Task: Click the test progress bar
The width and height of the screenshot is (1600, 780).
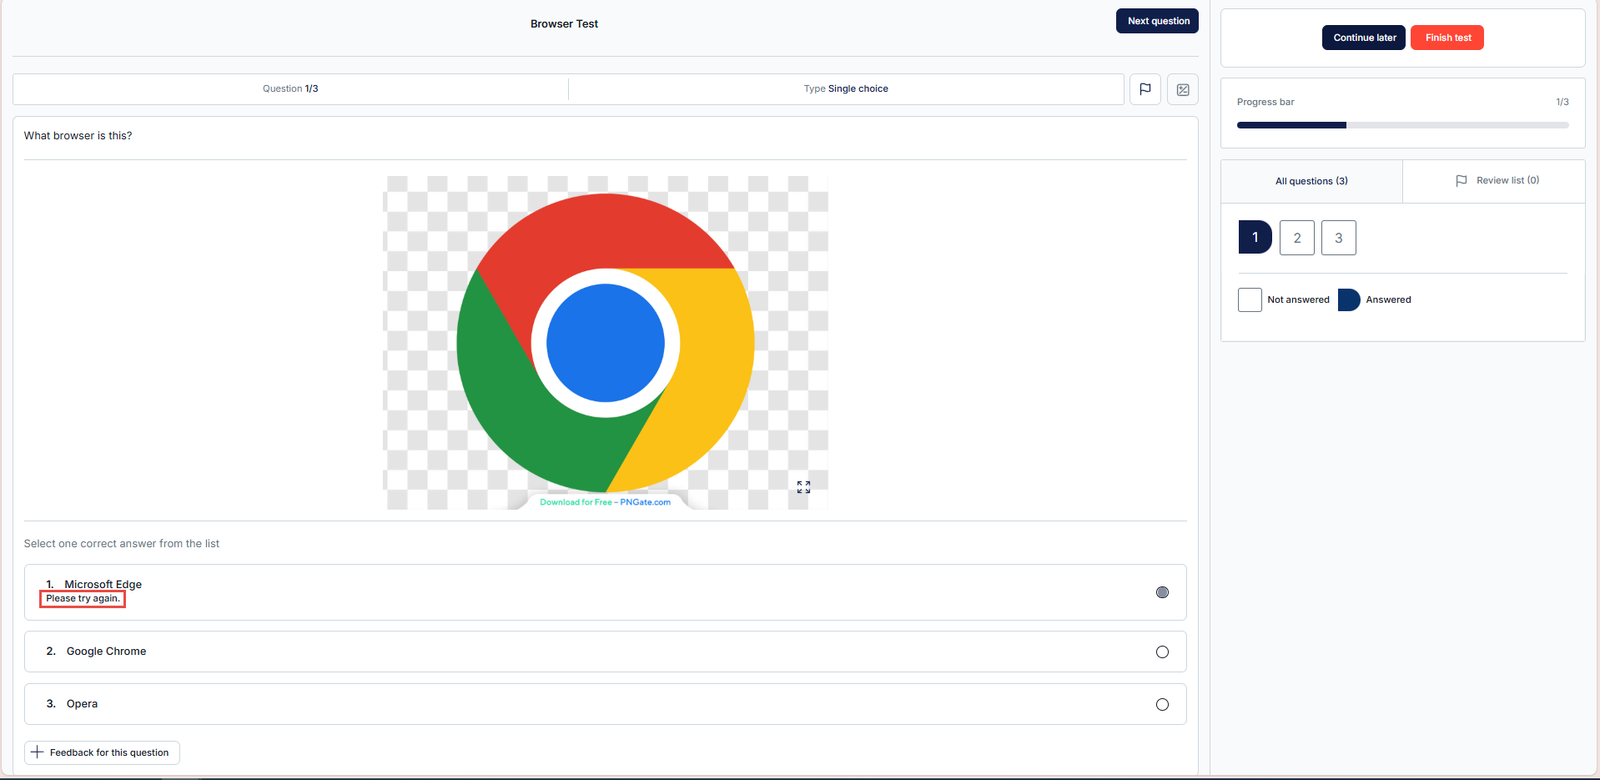Action: pos(1402,125)
